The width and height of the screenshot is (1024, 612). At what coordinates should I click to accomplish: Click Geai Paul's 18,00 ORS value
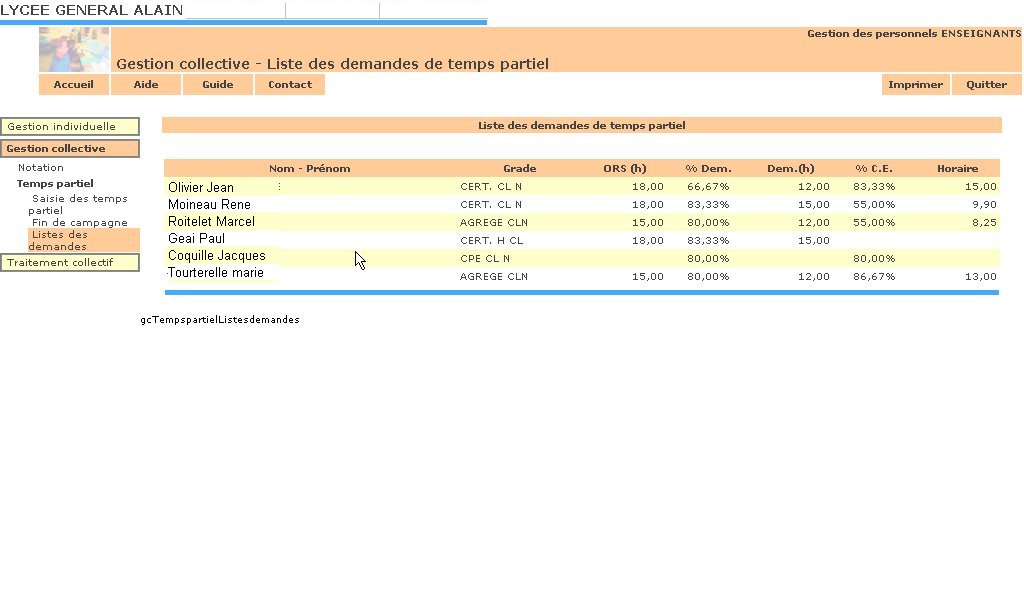point(647,240)
